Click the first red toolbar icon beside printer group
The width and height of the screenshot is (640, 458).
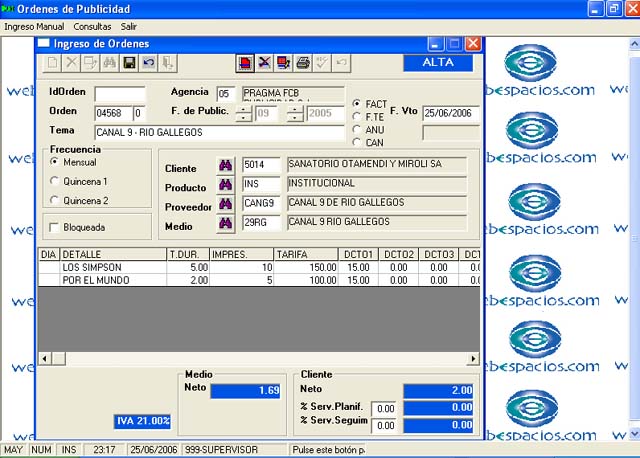[x=245, y=63]
